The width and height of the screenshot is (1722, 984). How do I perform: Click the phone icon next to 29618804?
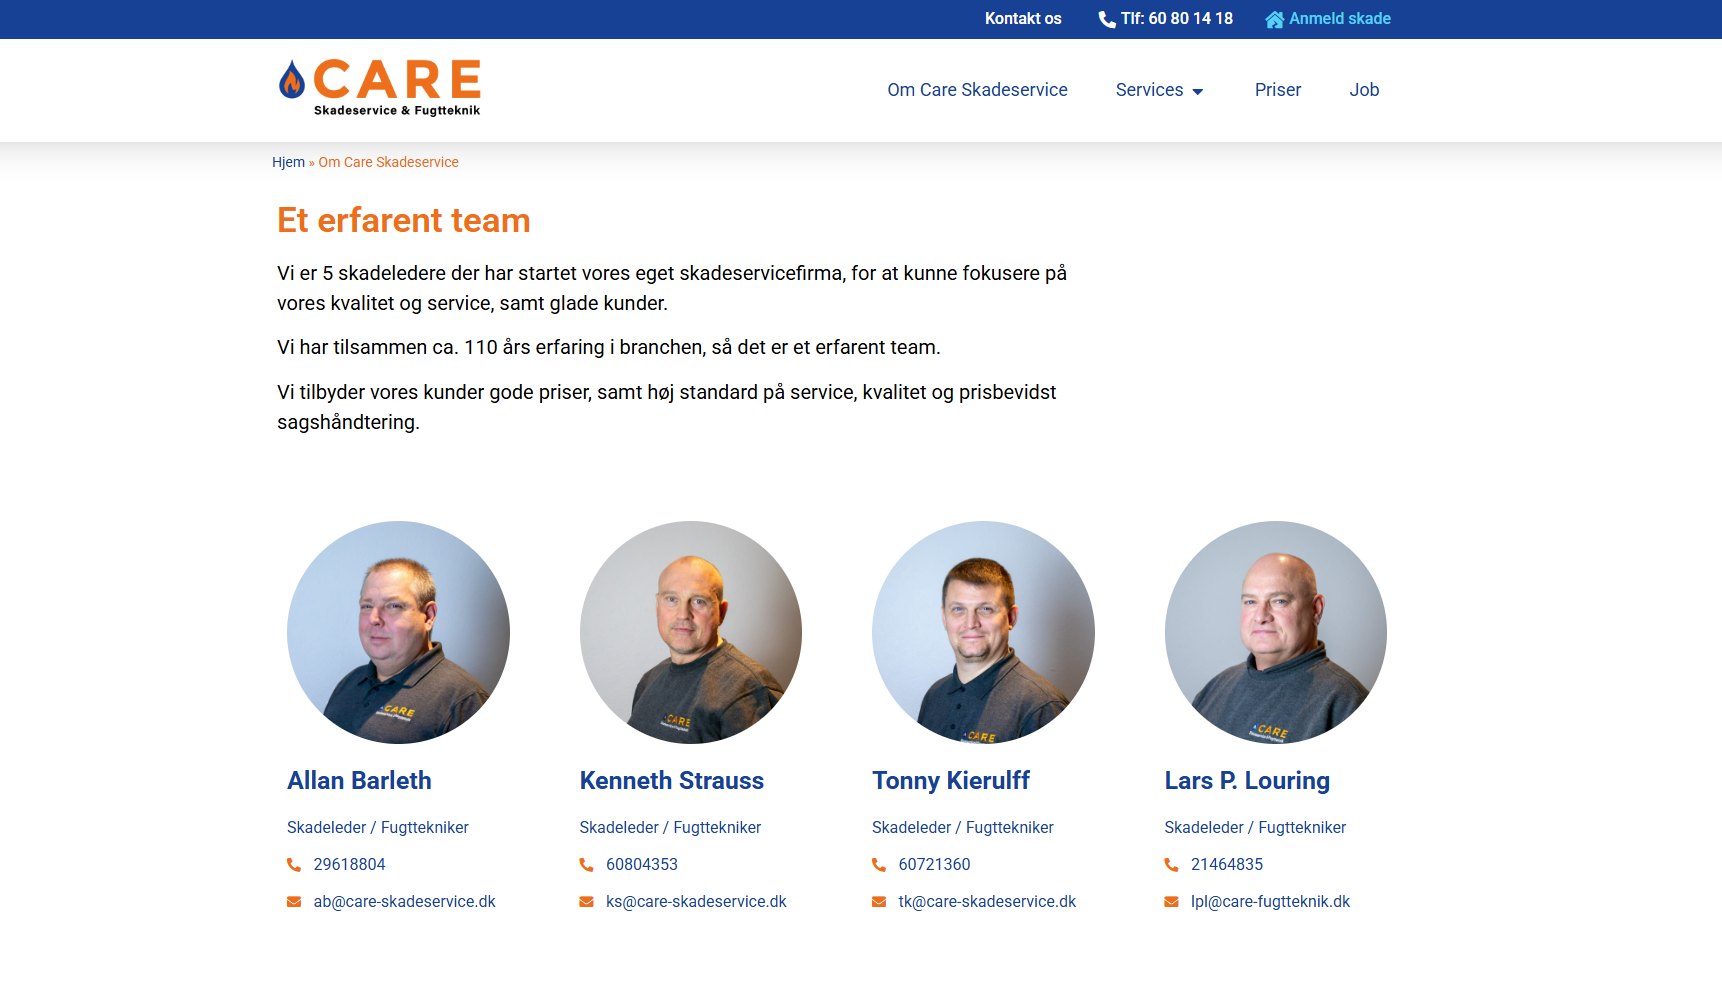point(294,865)
